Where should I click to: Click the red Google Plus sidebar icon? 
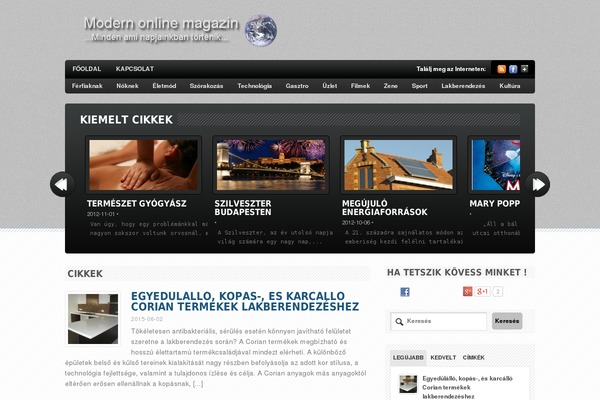tap(468, 292)
